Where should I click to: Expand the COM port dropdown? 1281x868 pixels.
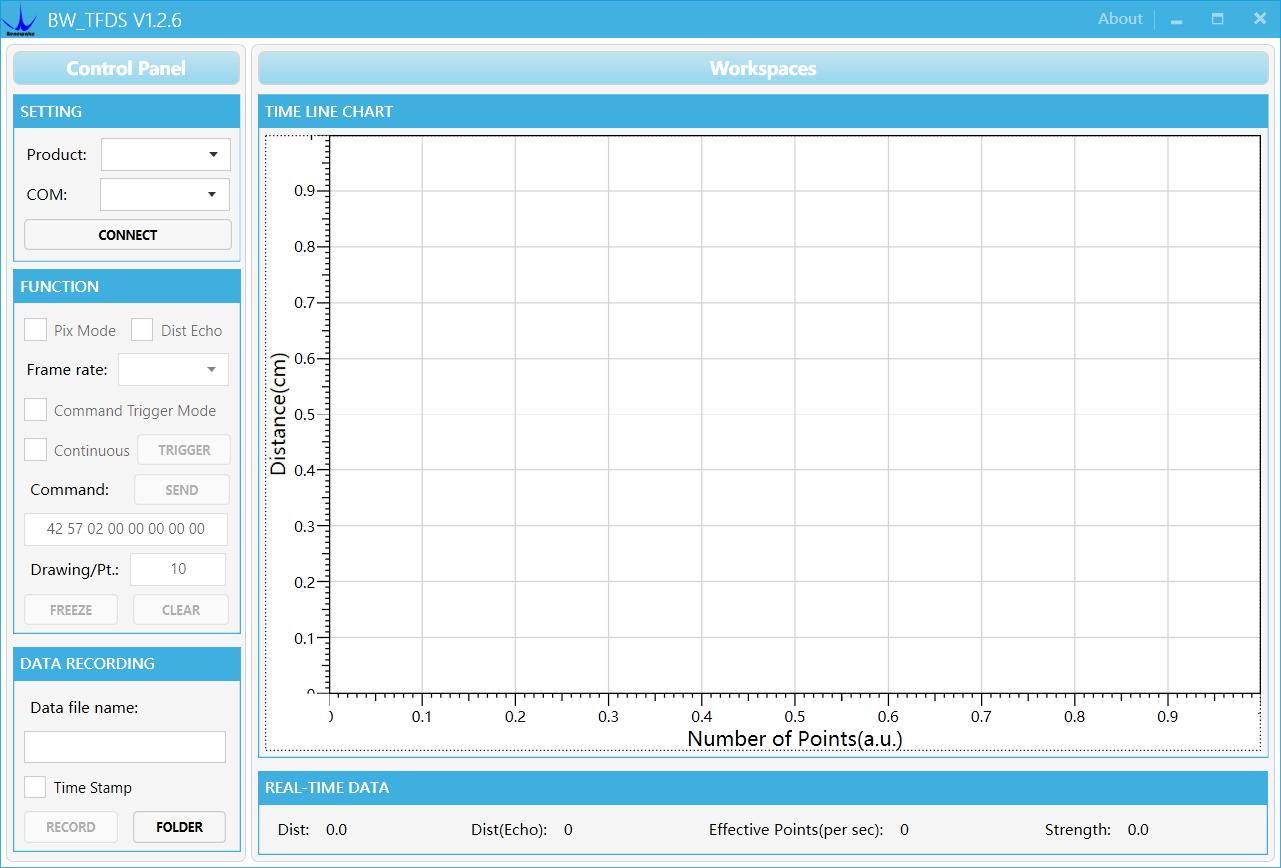click(165, 195)
